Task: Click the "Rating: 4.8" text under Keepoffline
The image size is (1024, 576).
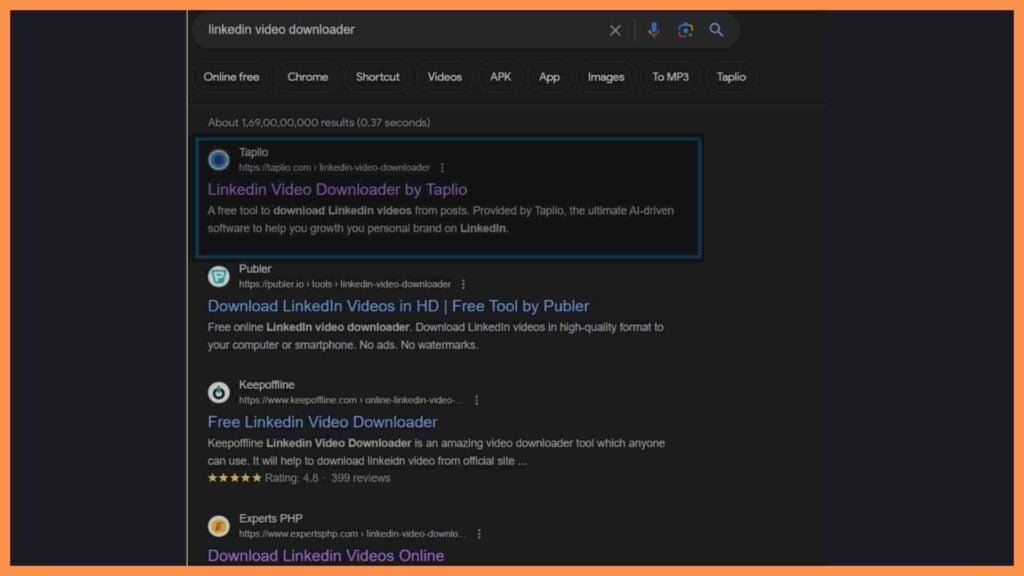Action: point(291,478)
